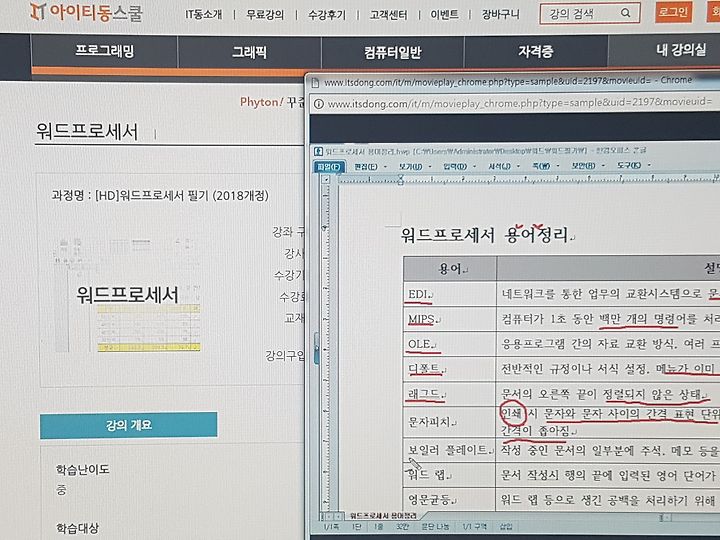This screenshot has width=720, height=540.
Task: Click the 워드 랩 table cell
Action: (x=450, y=474)
